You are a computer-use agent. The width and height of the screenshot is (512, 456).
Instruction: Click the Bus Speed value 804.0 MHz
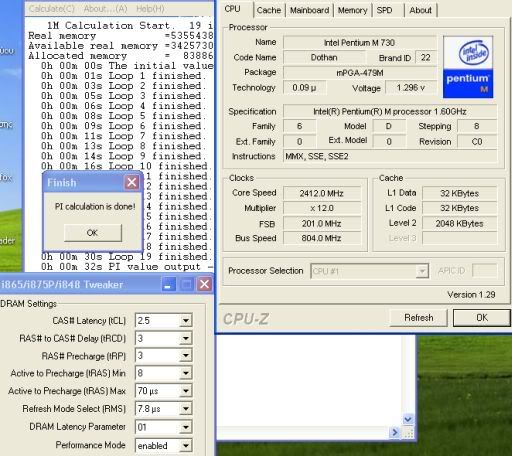[322, 238]
